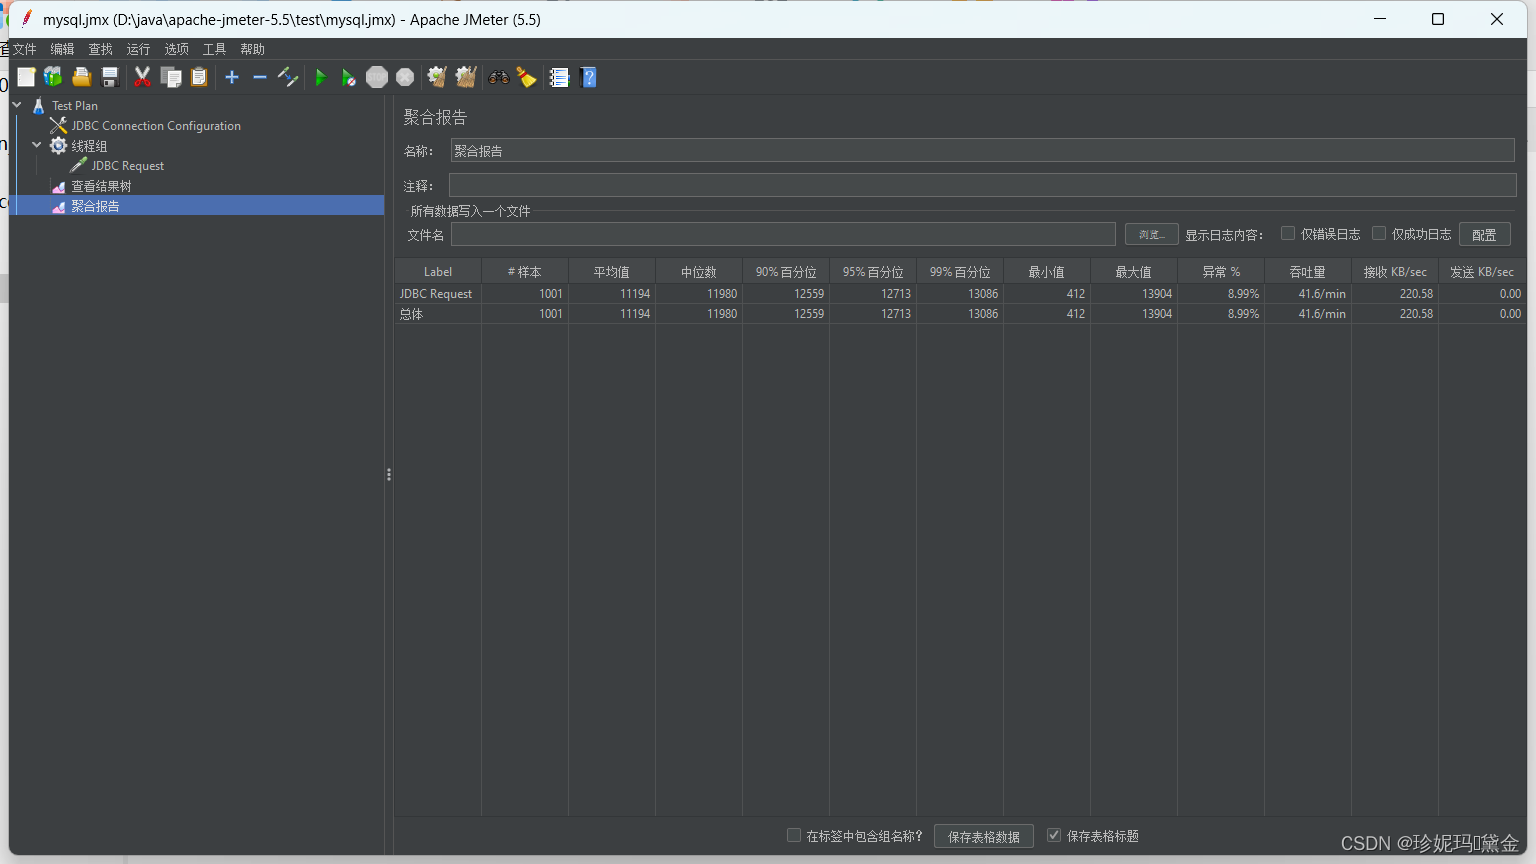Open the 查找 menu

[x=100, y=49]
